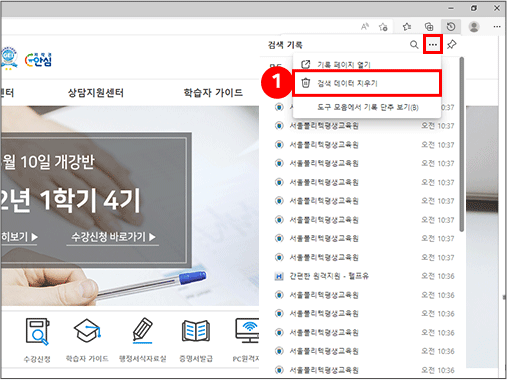The width and height of the screenshot is (507, 380).
Task: Add this page to favorites star-plus icon
Action: pyautogui.click(x=383, y=27)
